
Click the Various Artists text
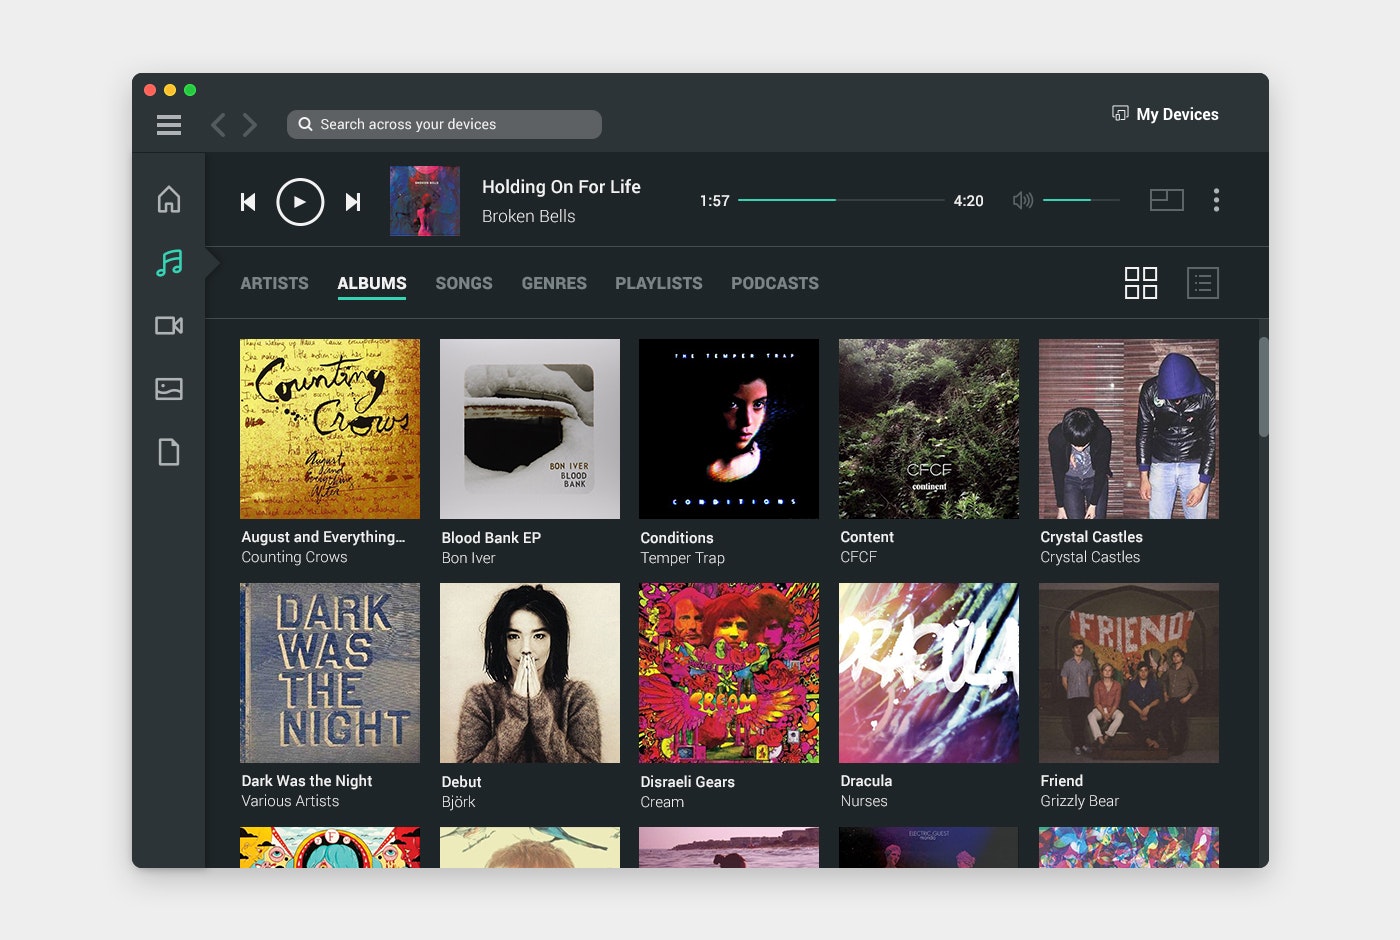(x=290, y=801)
